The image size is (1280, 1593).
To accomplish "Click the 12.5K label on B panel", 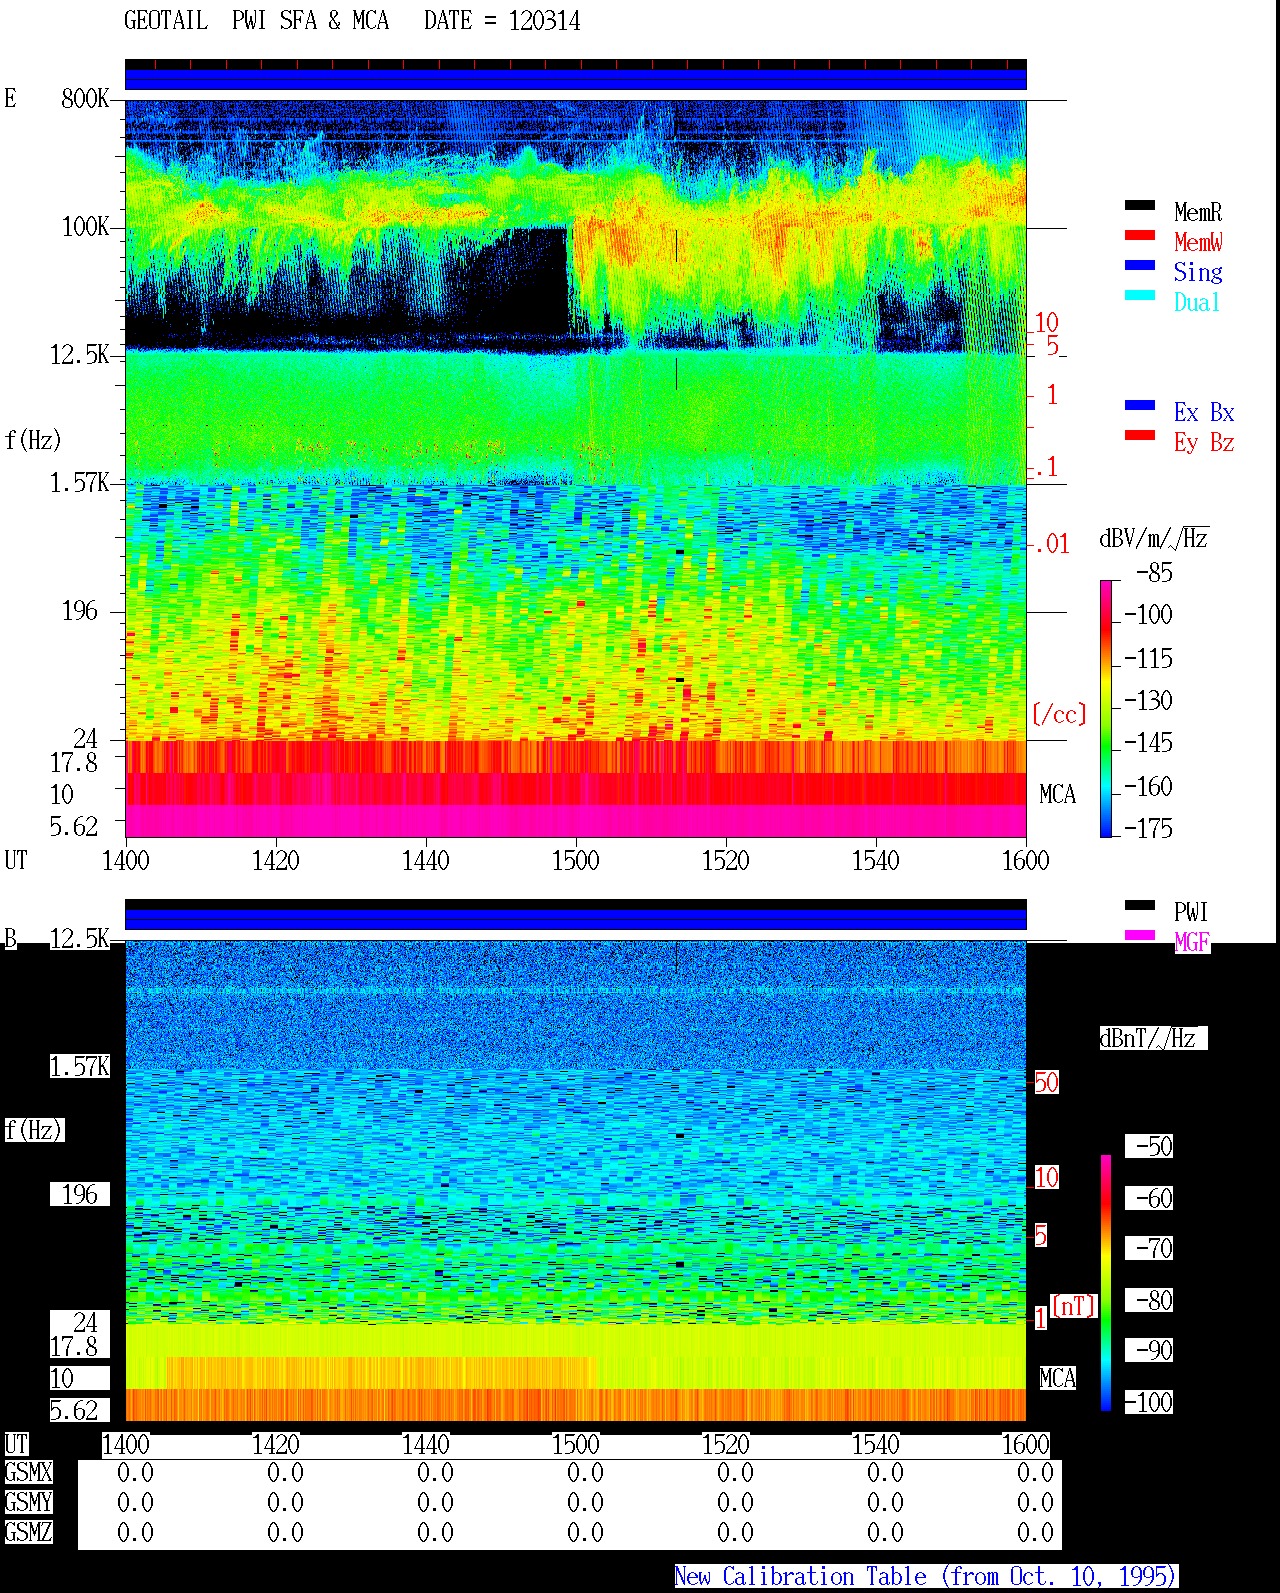I will [80, 938].
